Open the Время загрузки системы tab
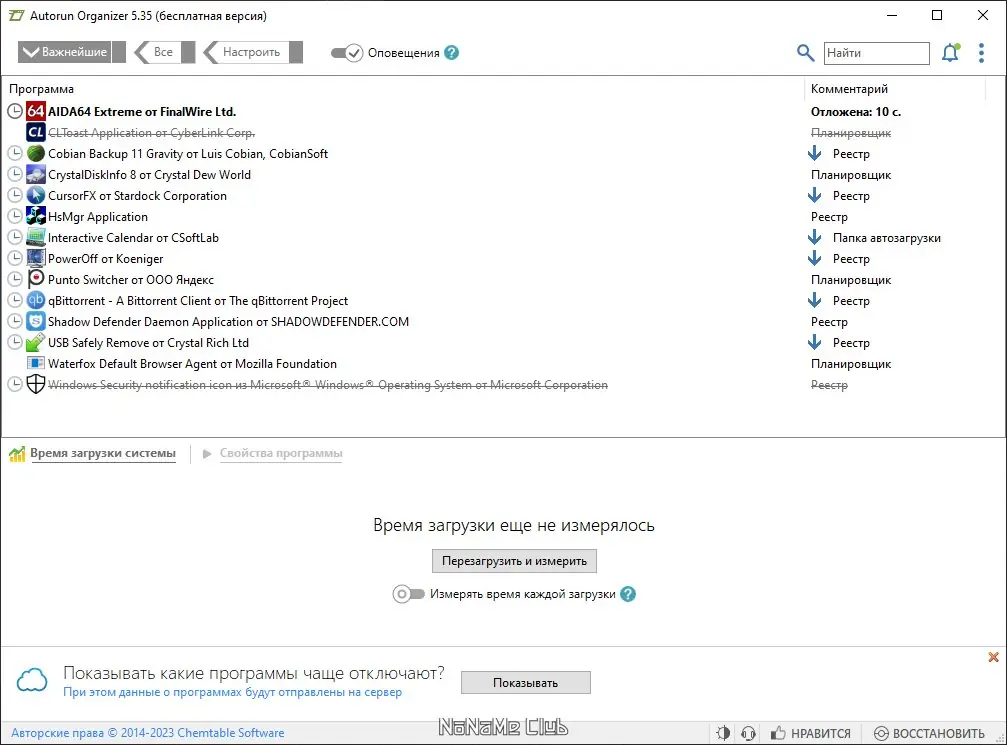 pos(103,453)
